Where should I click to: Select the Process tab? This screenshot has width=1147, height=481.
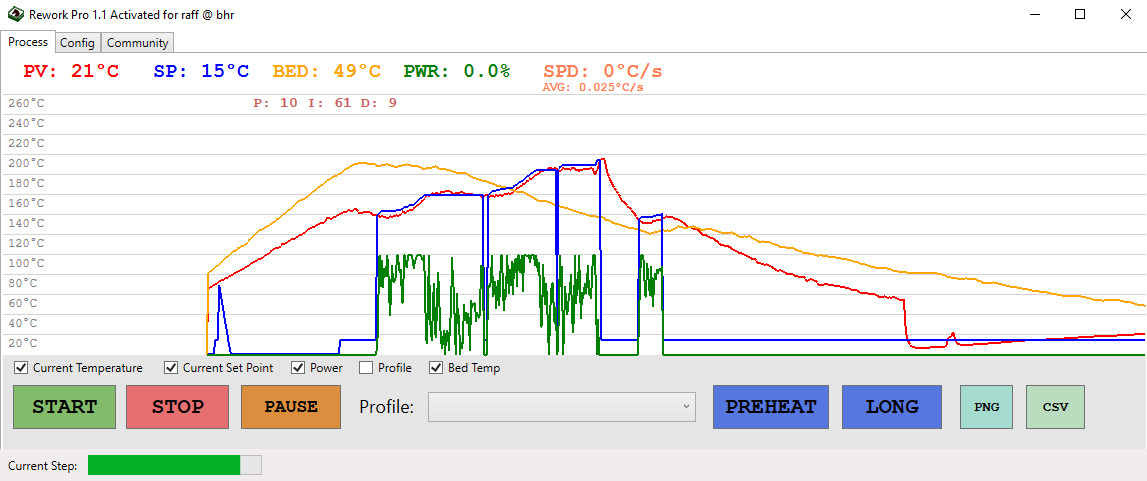coord(28,42)
